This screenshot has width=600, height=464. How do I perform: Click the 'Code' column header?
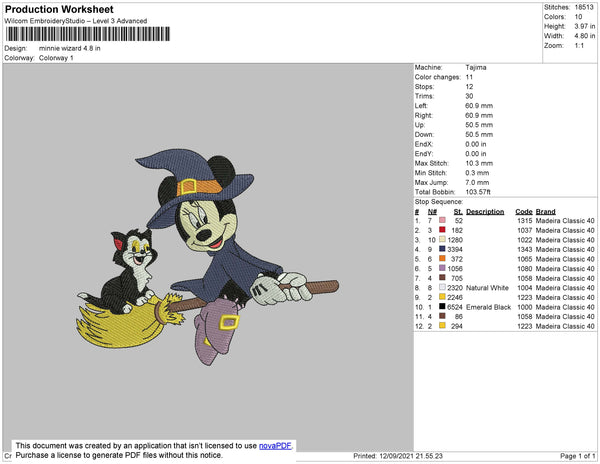pyautogui.click(x=523, y=212)
